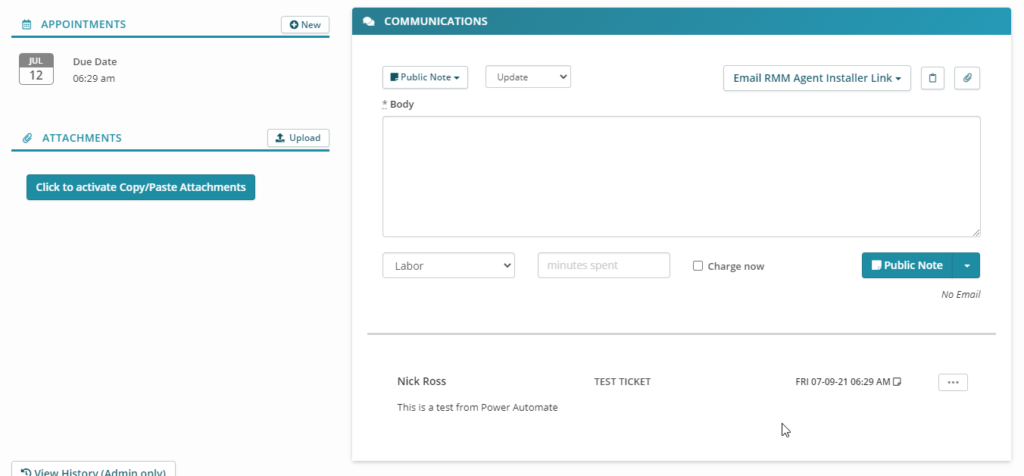The image size is (1024, 476).
Task: Click the paperclip attach icon button
Action: (967, 78)
